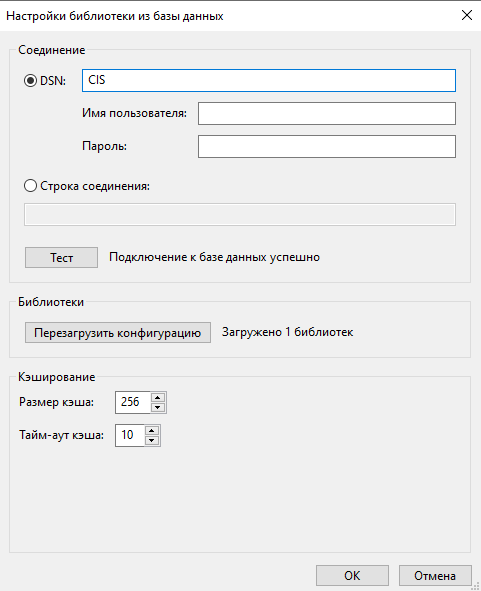481x591 pixels.
Task: Click 'Перезагрузить конфигурацию' button
Action: pyautogui.click(x=118, y=332)
